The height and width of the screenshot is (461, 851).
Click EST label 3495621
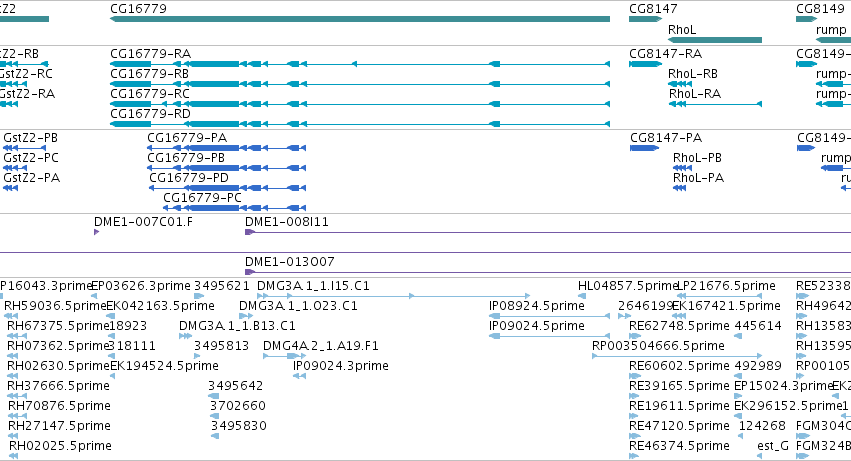pyautogui.click(x=221, y=286)
